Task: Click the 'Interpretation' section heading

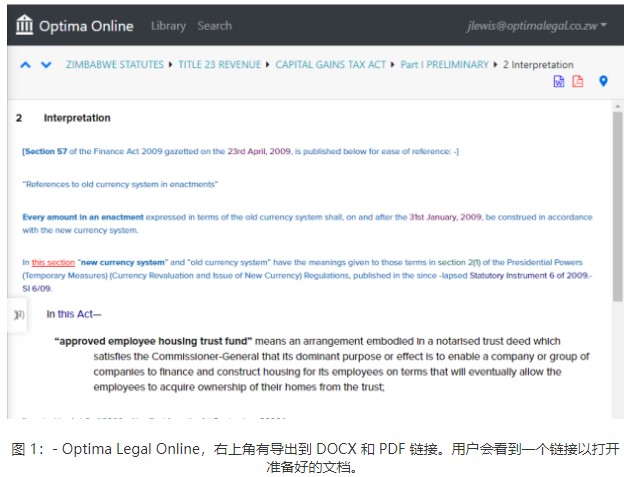Action: [77, 118]
